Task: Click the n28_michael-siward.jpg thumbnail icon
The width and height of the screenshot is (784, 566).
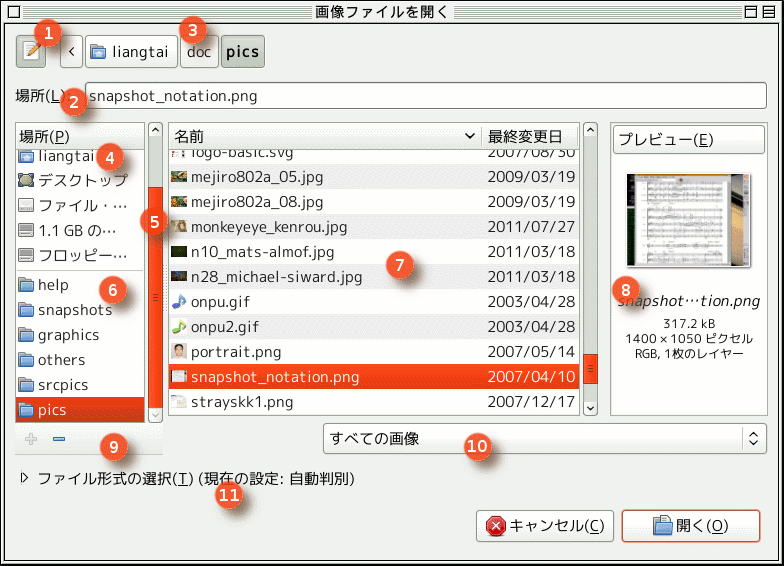Action: click(x=179, y=276)
